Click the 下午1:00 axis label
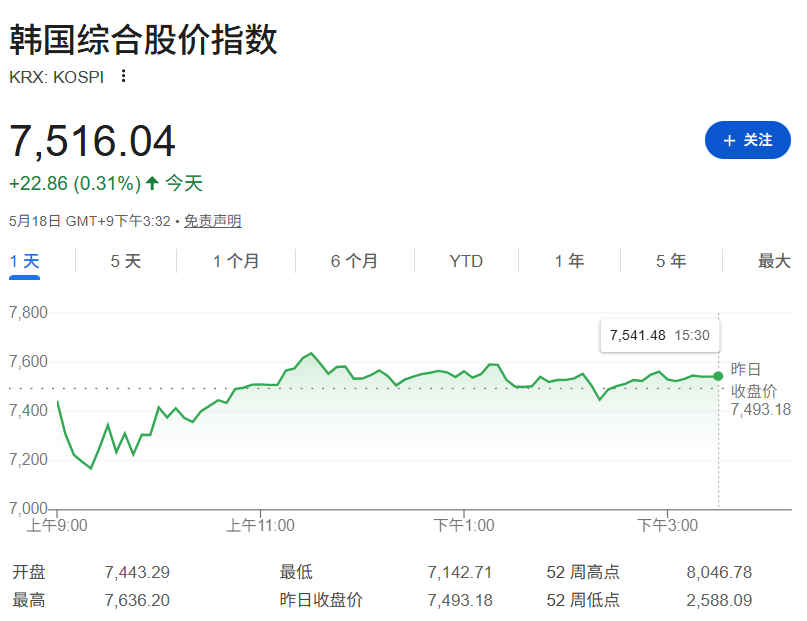Screen dimensions: 807x621 (464, 525)
